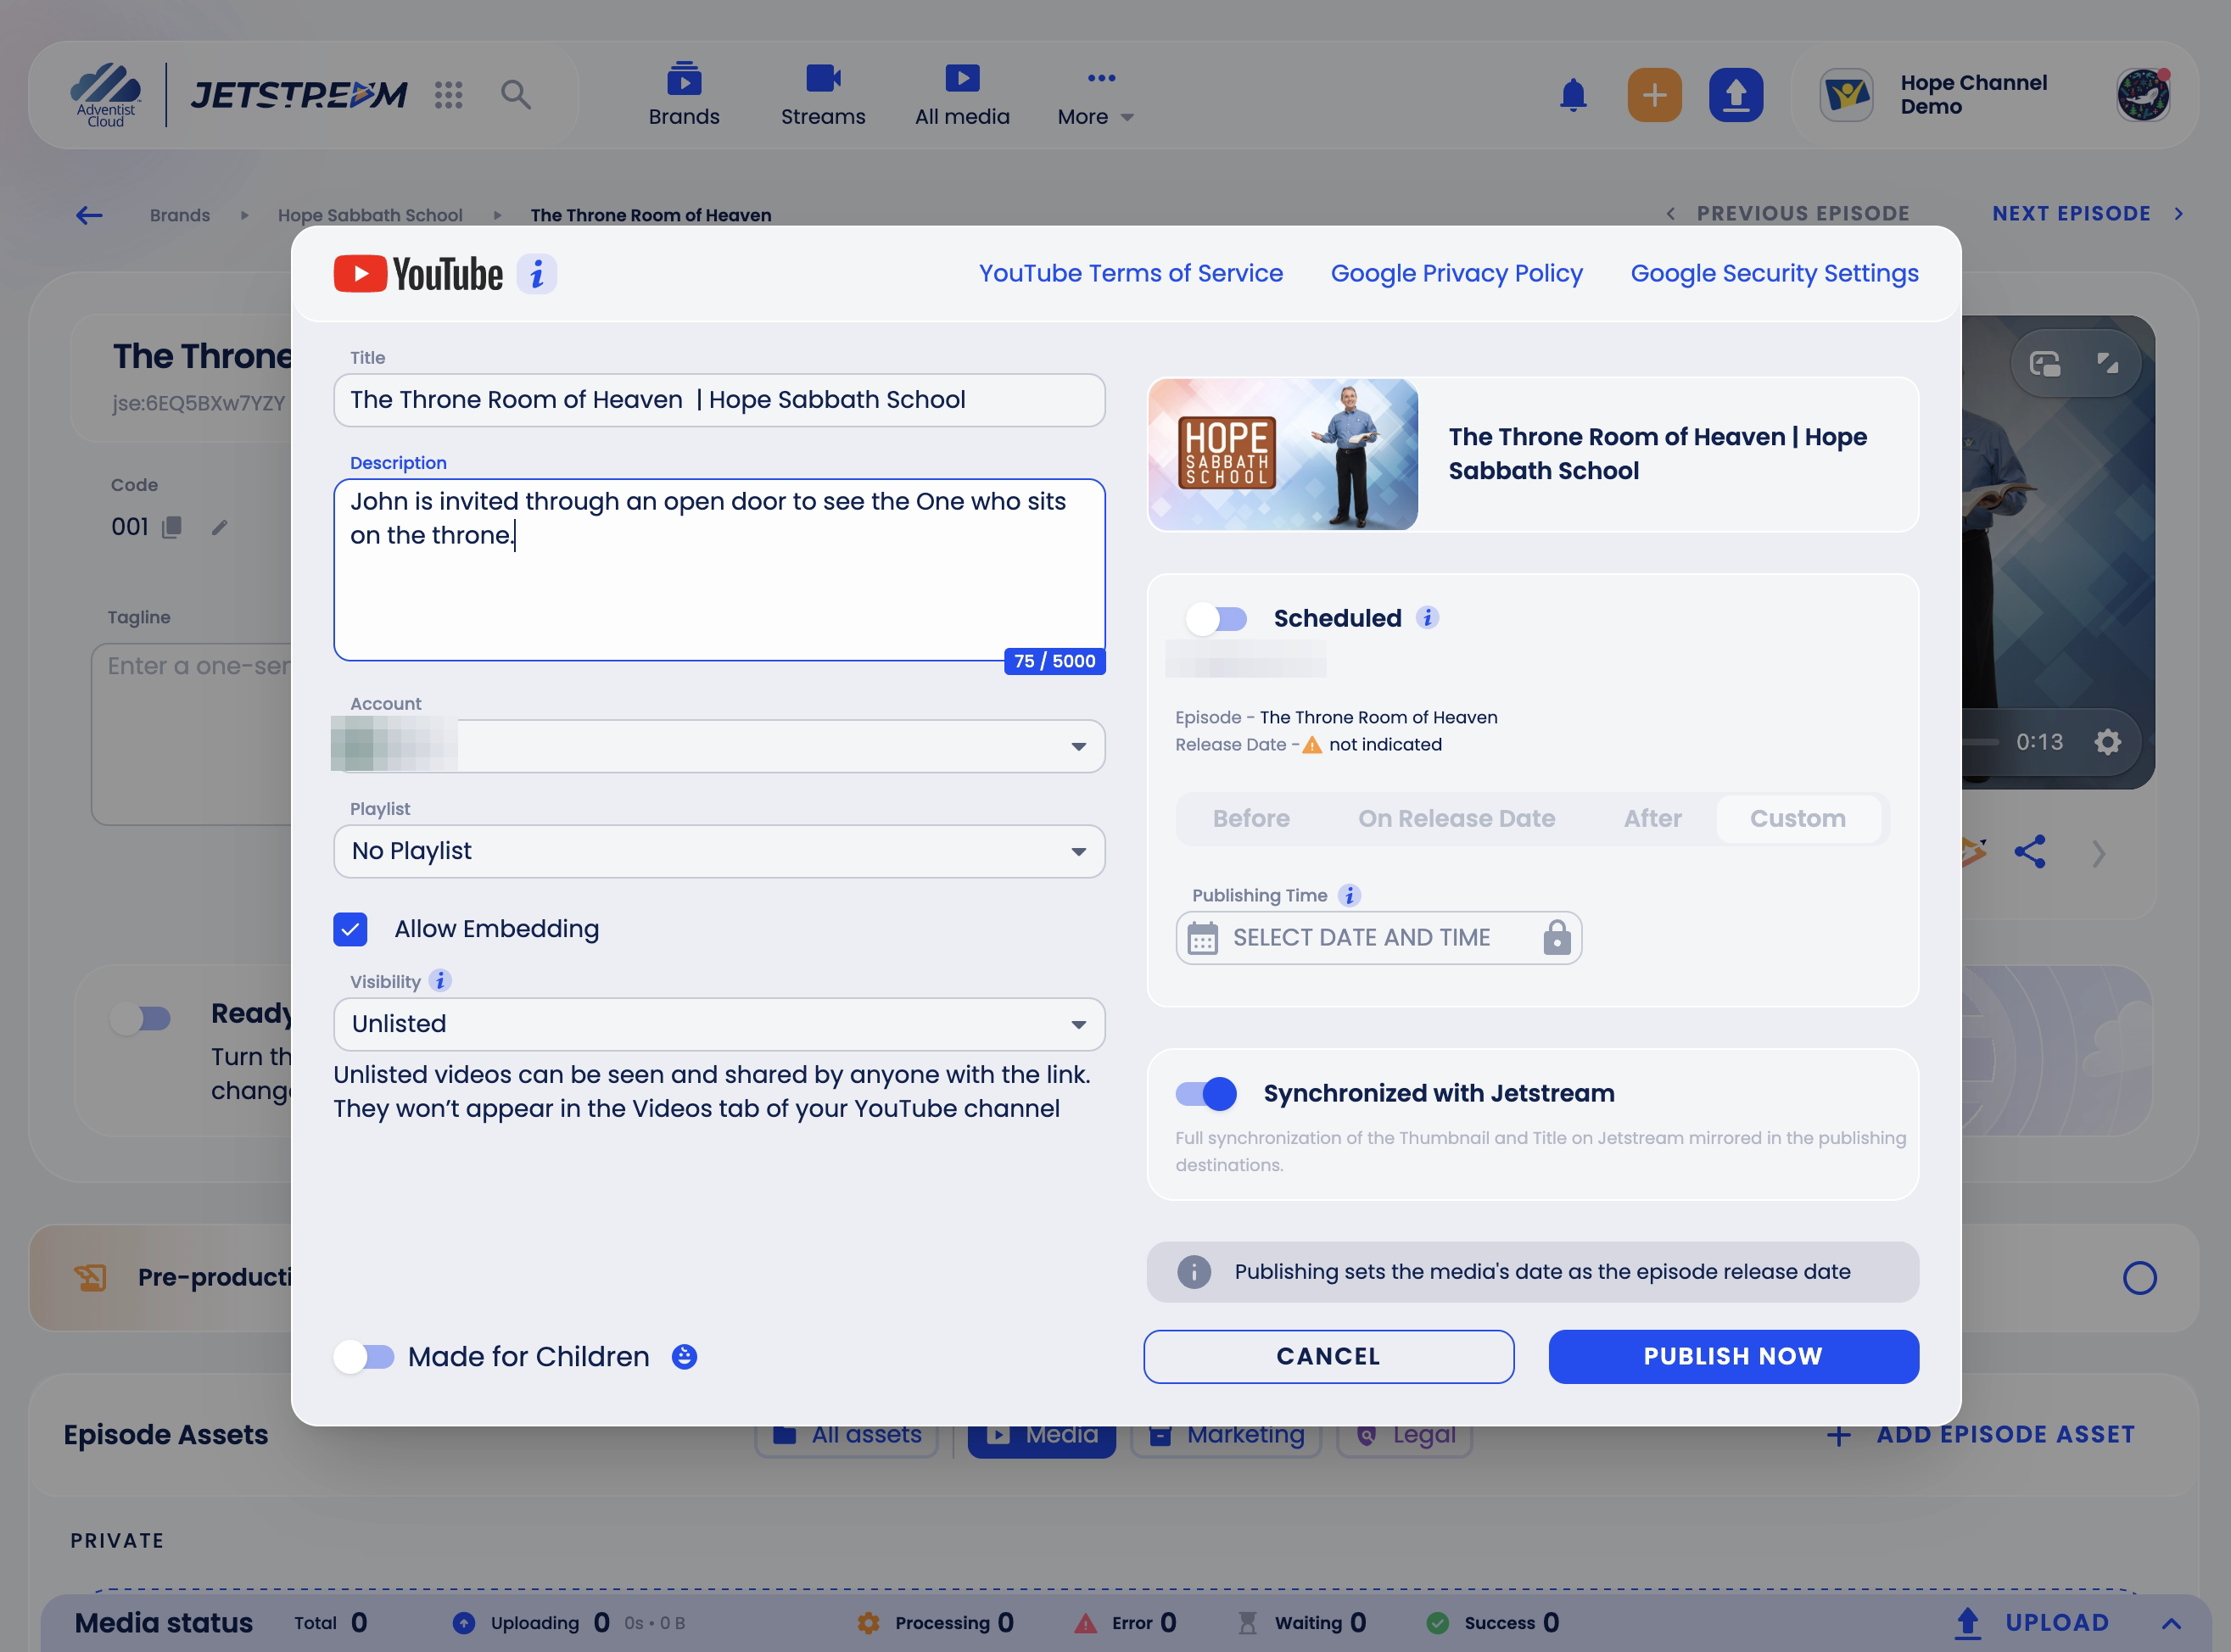The height and width of the screenshot is (1652, 2231).
Task: Open the apps grid icon next to Jetstream
Action: [x=449, y=95]
